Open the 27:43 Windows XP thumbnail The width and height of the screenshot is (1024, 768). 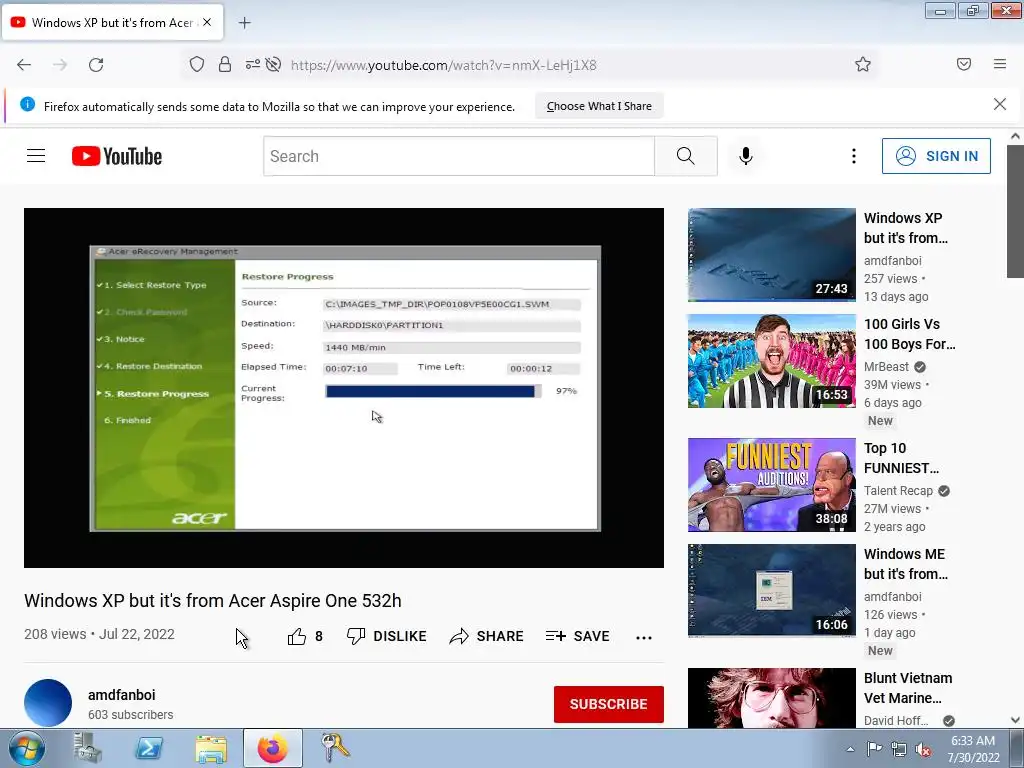coord(771,255)
